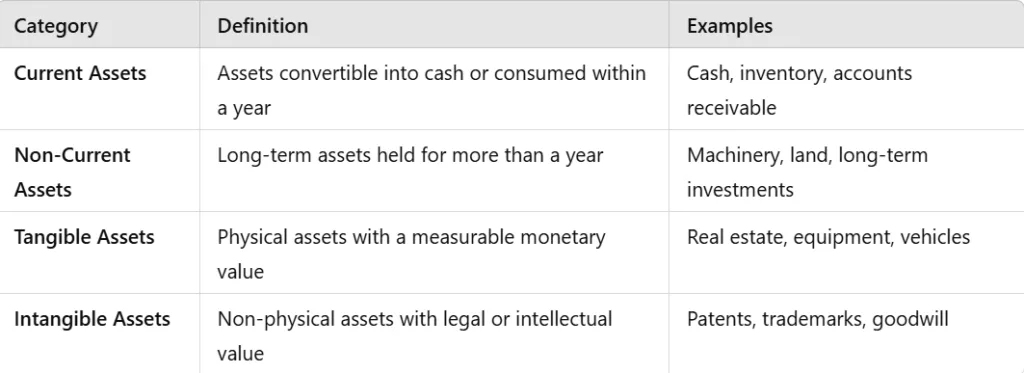The image size is (1024, 373).
Task: Click the definition starting 'Assets convertible into cash'
Action: [432, 90]
